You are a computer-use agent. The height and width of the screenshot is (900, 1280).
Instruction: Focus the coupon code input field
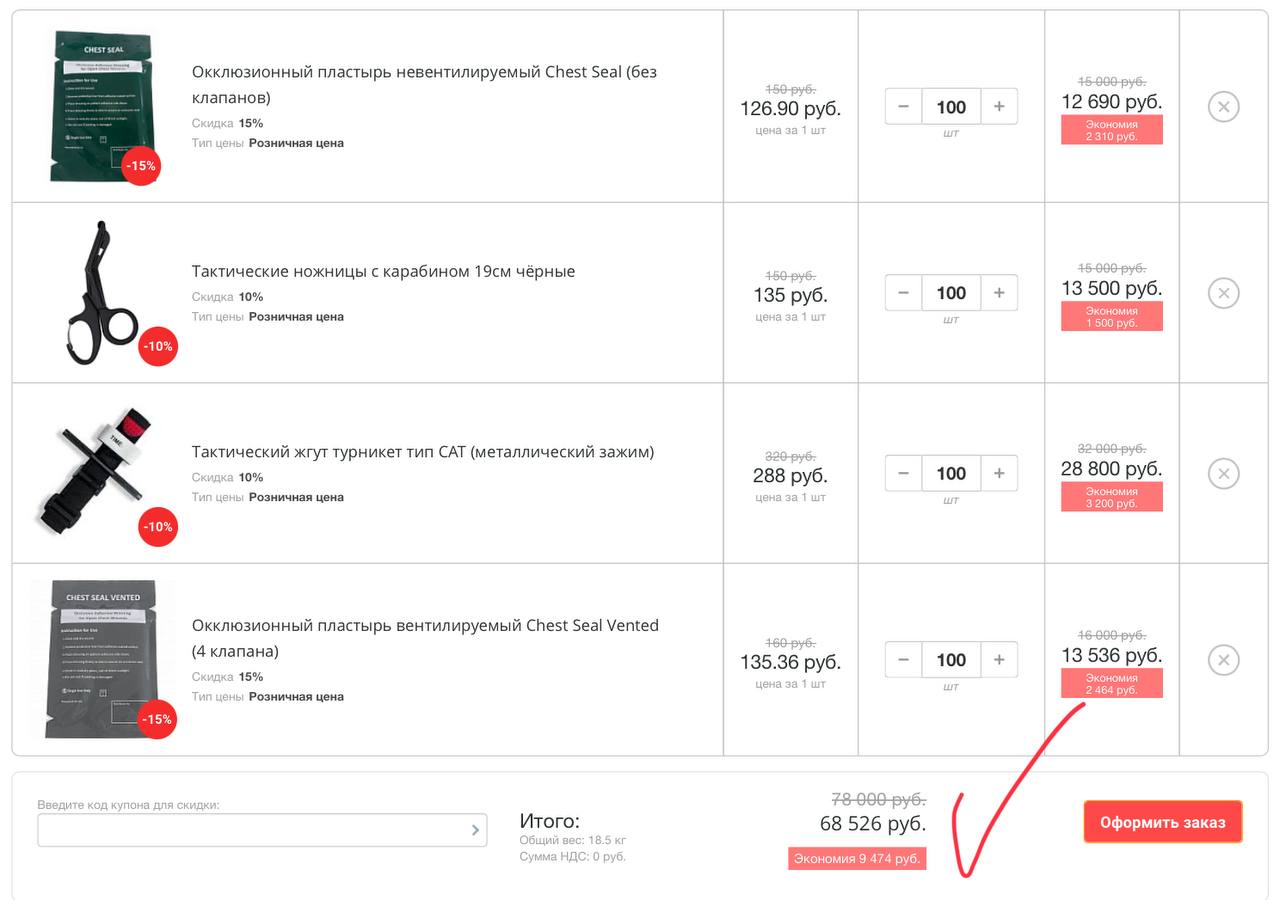[252, 830]
